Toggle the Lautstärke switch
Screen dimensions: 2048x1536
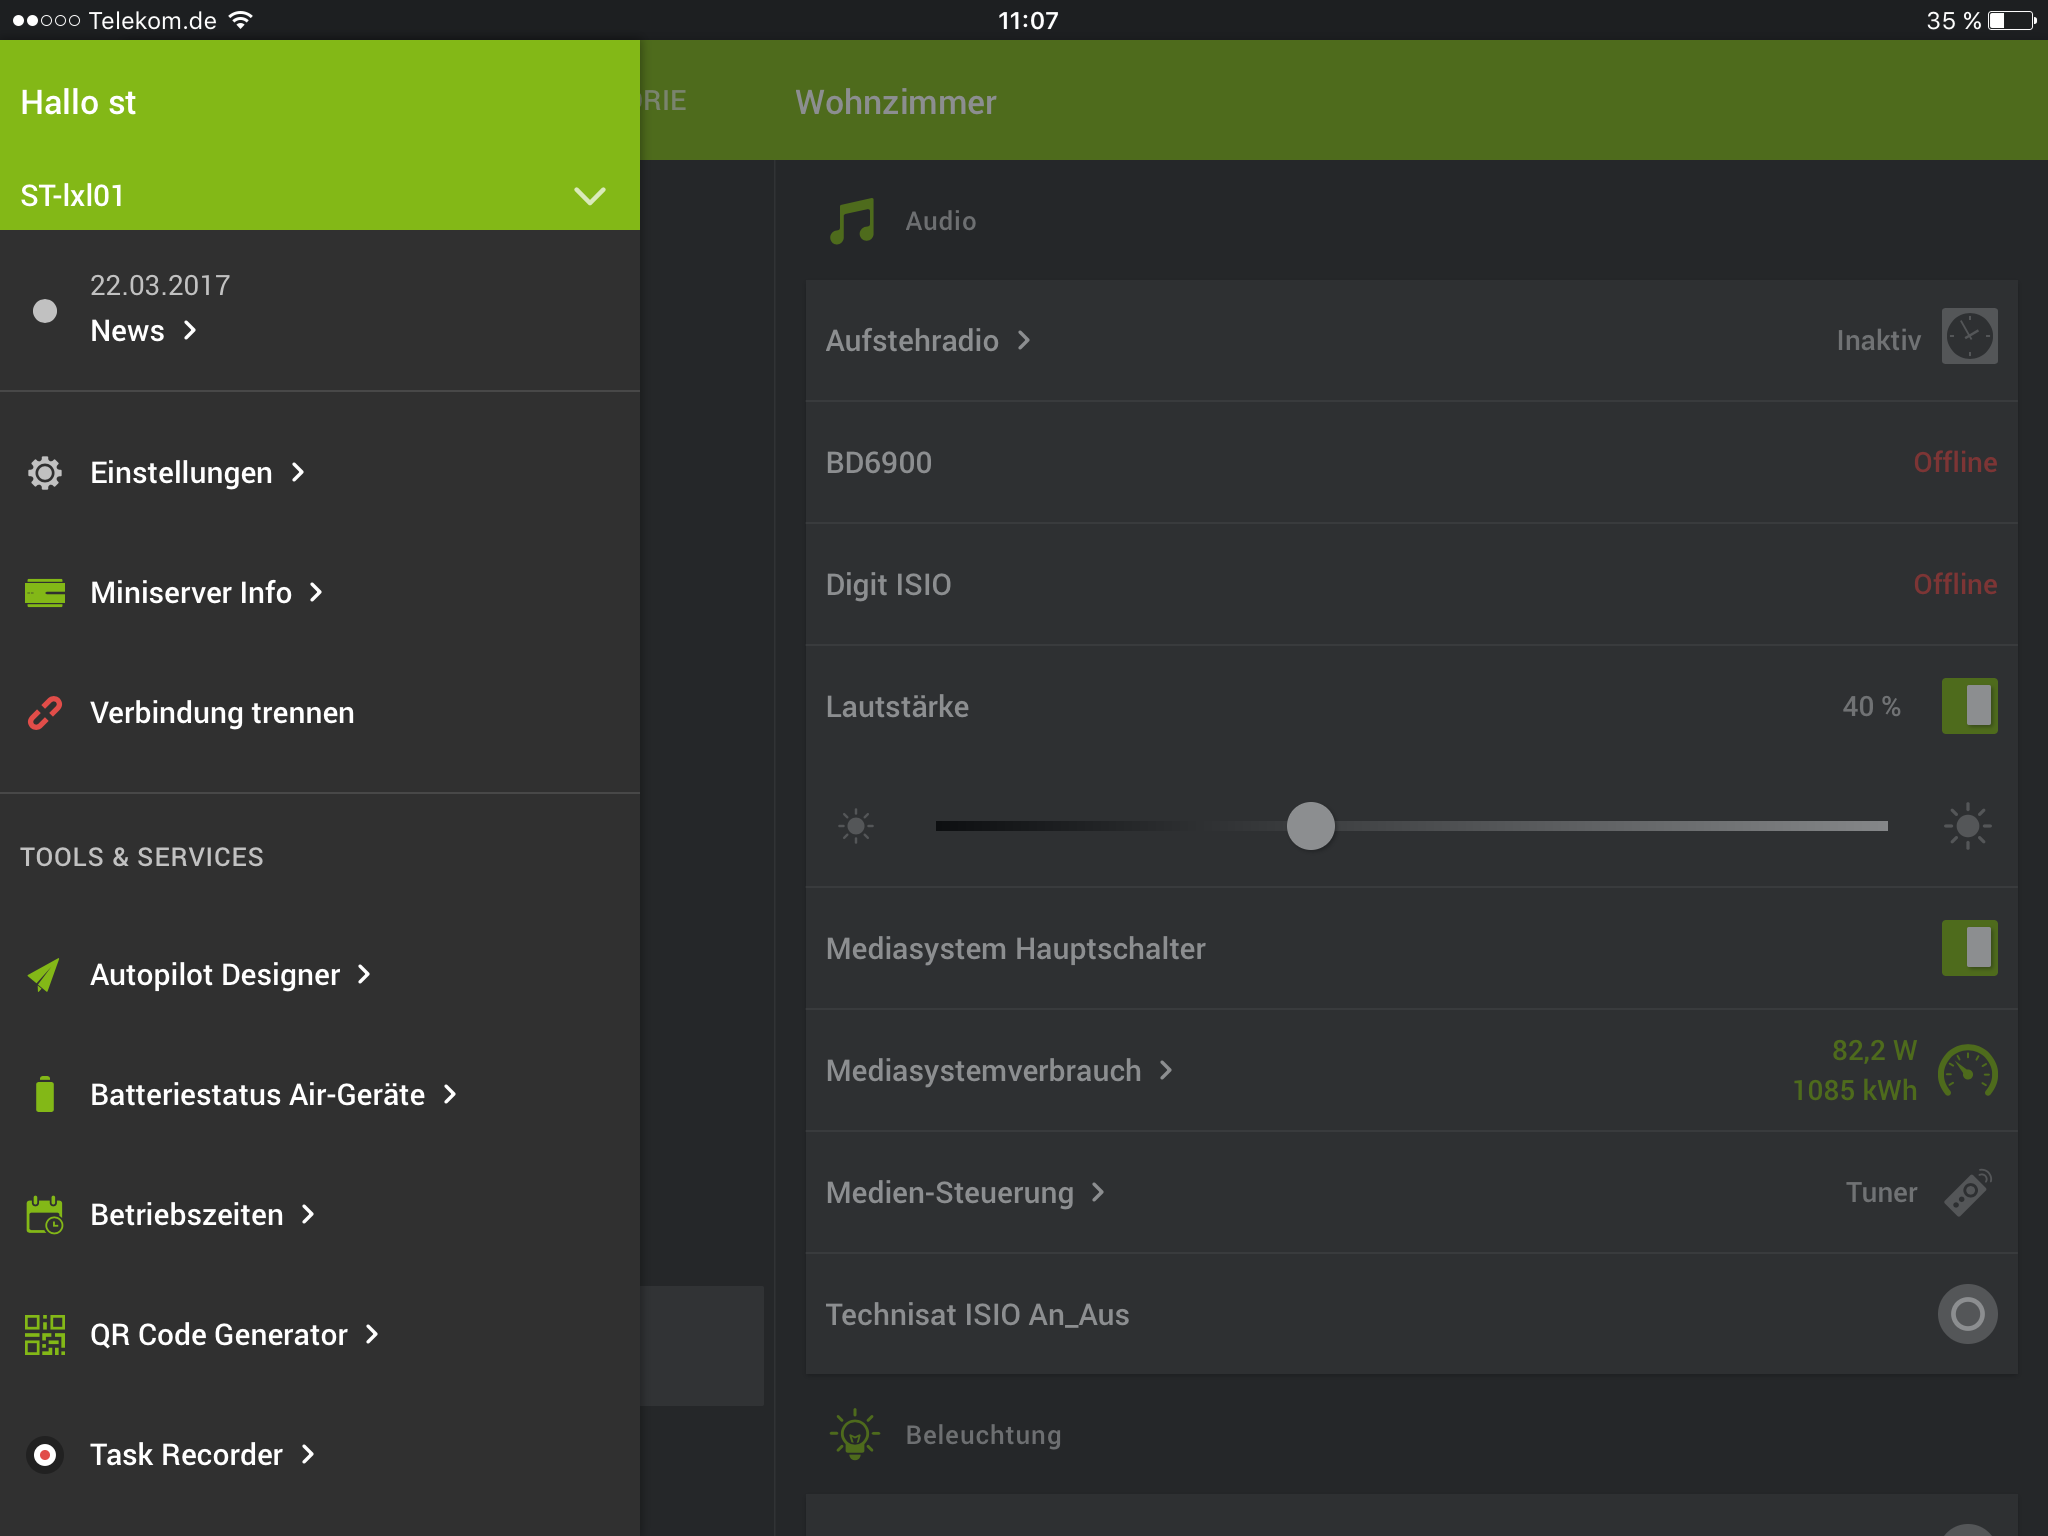pos(1969,706)
